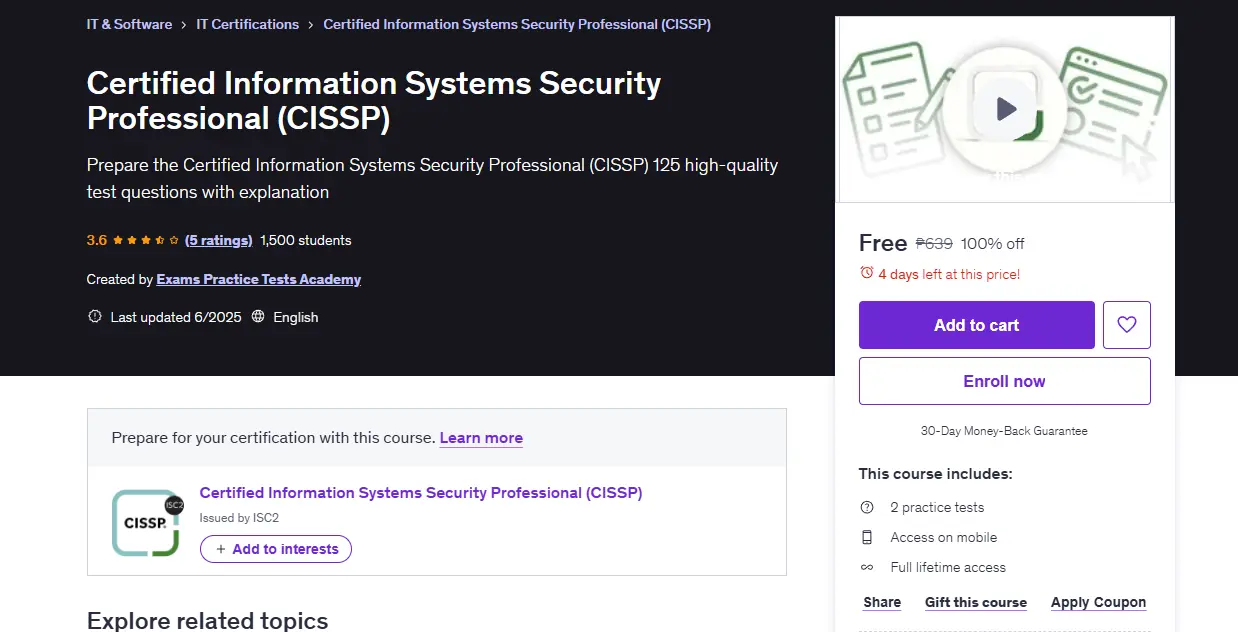Click the practice tests question icon
The width and height of the screenshot is (1238, 632).
click(867, 507)
